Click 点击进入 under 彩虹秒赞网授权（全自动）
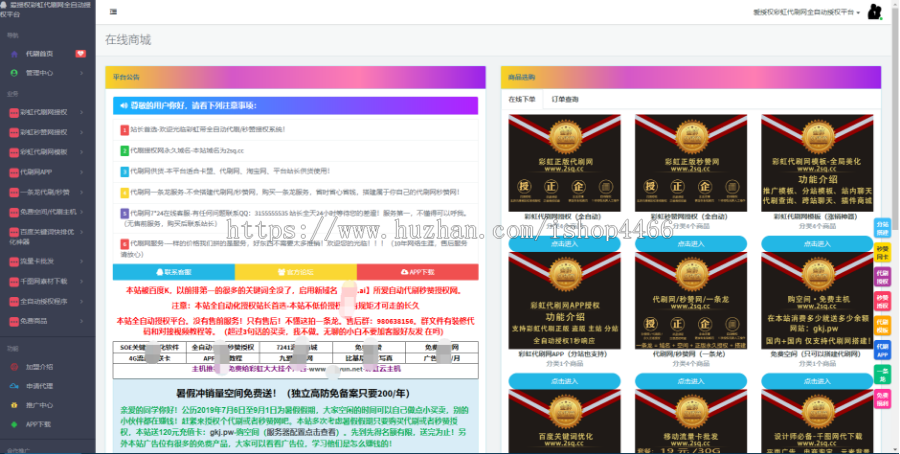Image resolution: width=900 pixels, height=454 pixels. point(690,244)
